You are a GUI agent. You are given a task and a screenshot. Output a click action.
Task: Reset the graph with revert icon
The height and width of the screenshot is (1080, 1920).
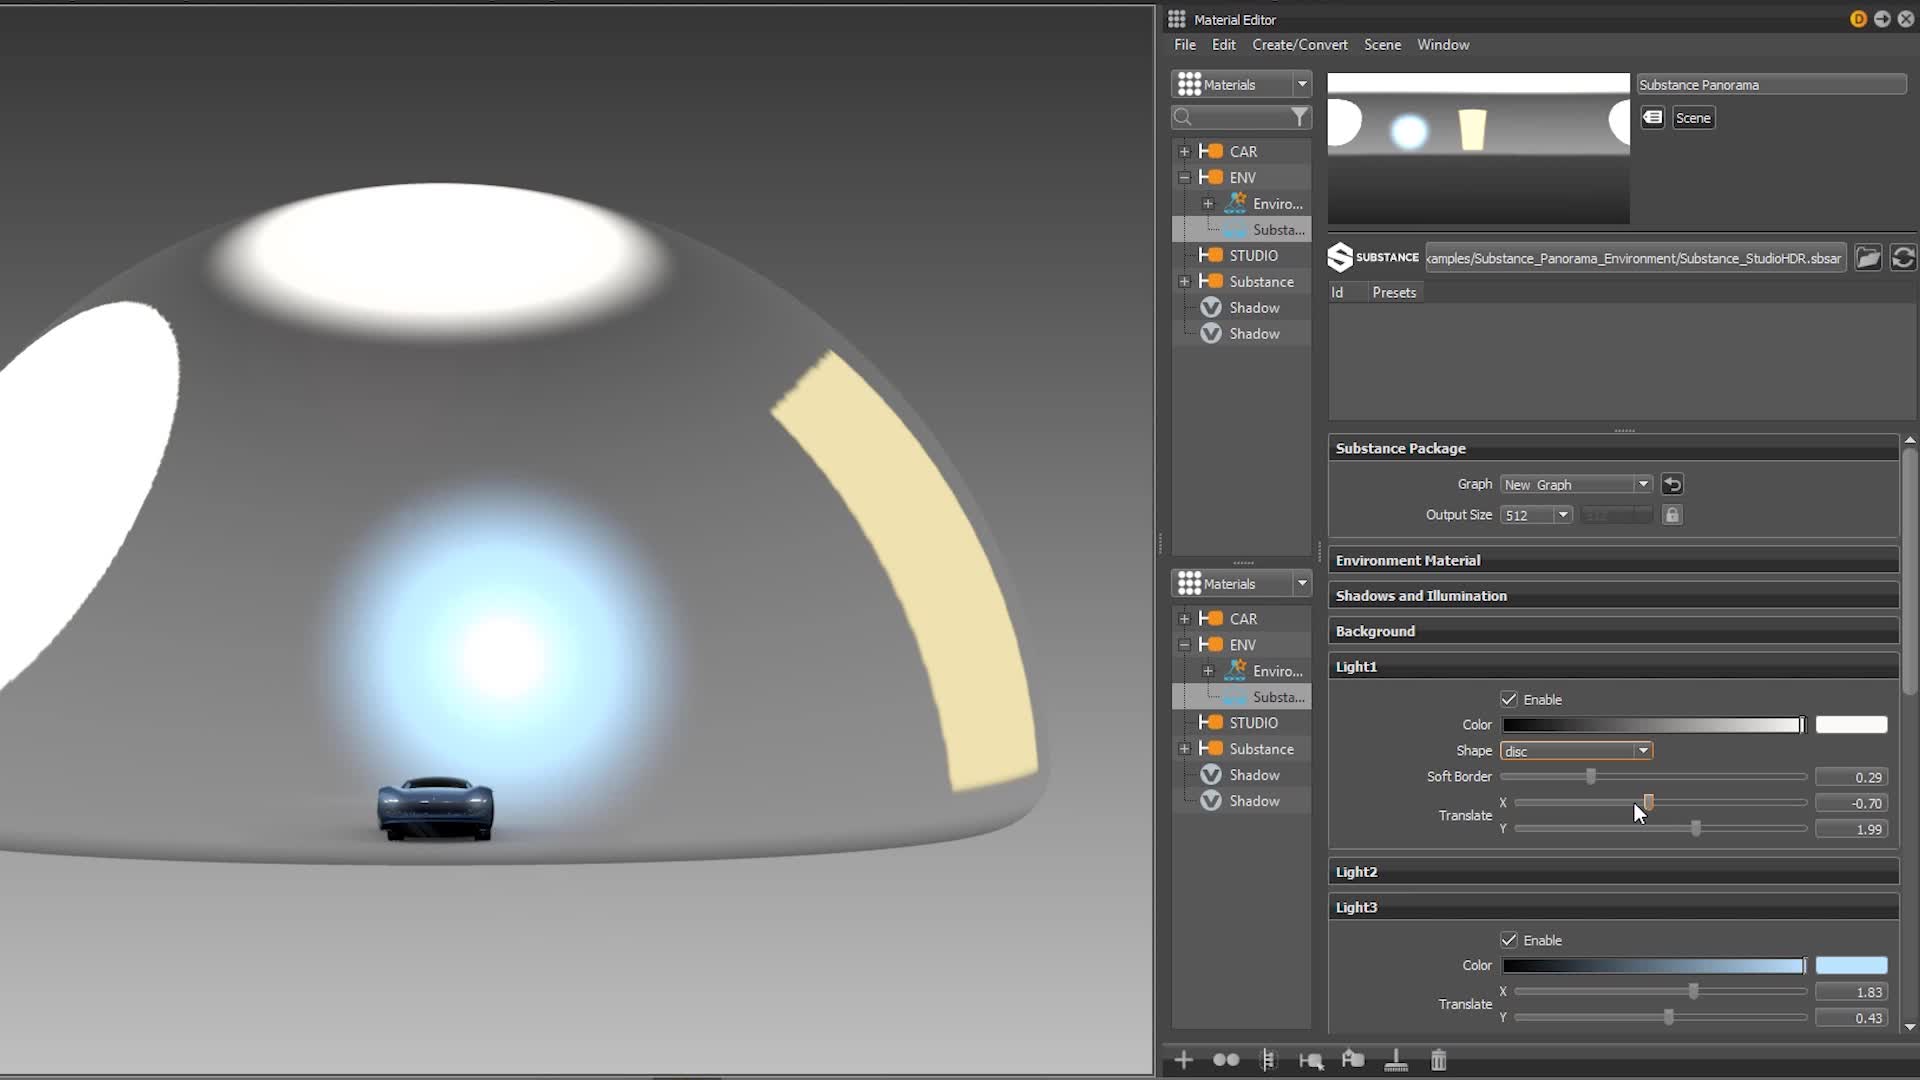[1672, 485]
